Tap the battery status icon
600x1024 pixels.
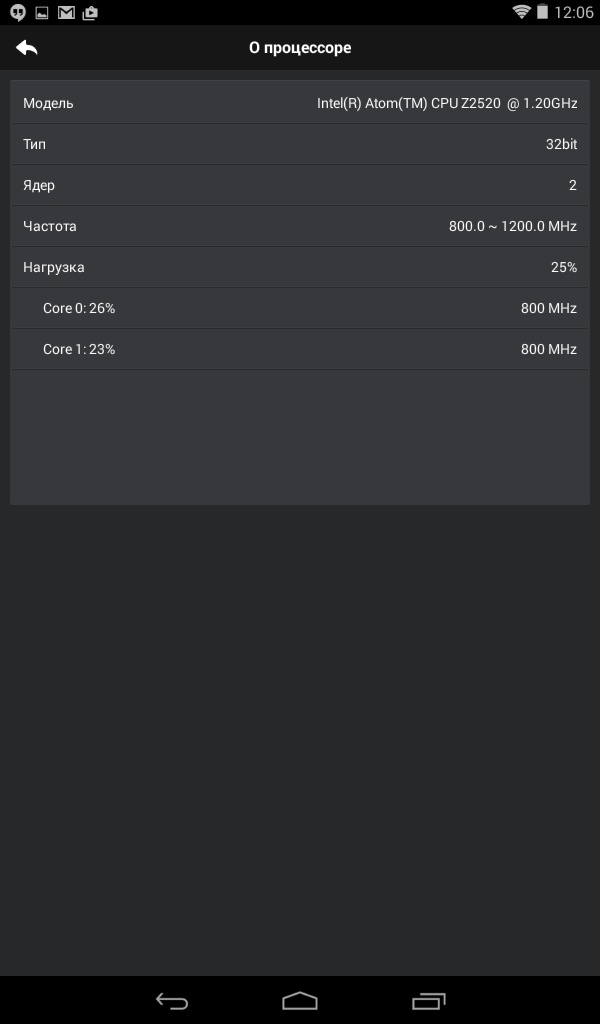tap(543, 12)
